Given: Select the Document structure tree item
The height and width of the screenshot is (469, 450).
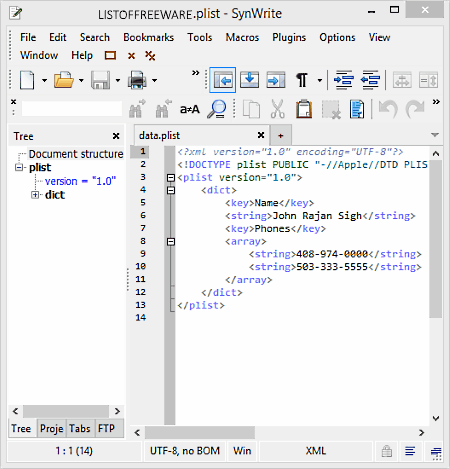Looking at the screenshot, I should tap(76, 154).
